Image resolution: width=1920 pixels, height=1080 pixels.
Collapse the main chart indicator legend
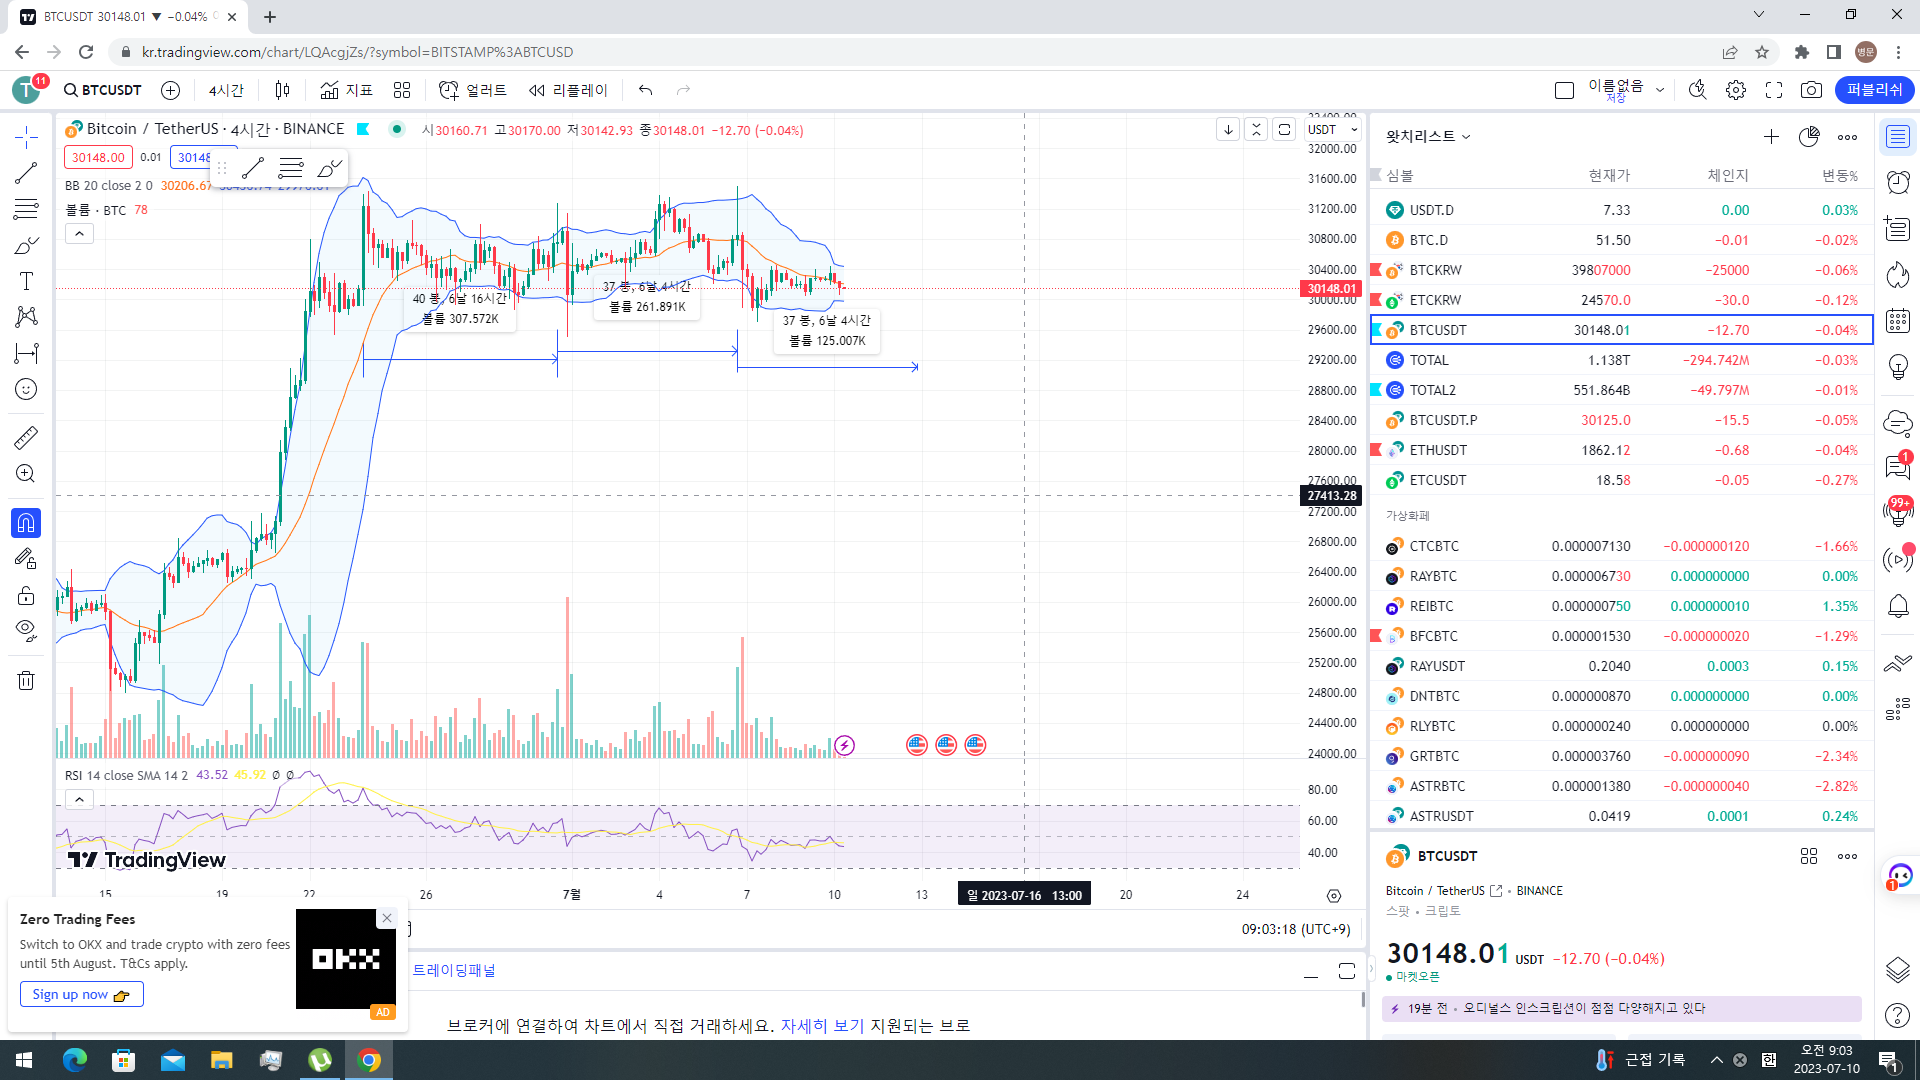click(x=79, y=234)
